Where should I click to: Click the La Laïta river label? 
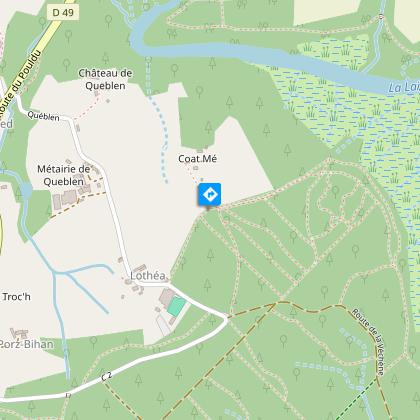(x=404, y=87)
